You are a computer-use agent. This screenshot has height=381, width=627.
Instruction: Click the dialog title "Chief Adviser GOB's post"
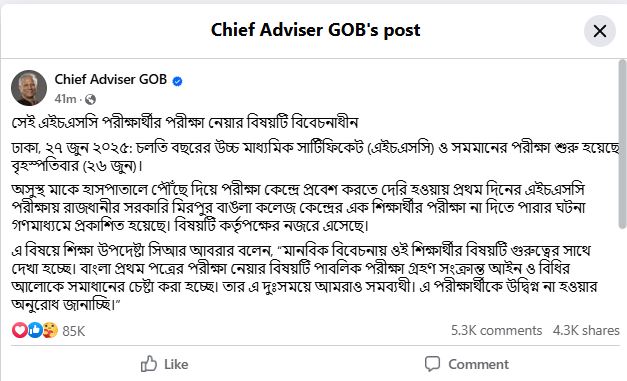click(x=315, y=30)
